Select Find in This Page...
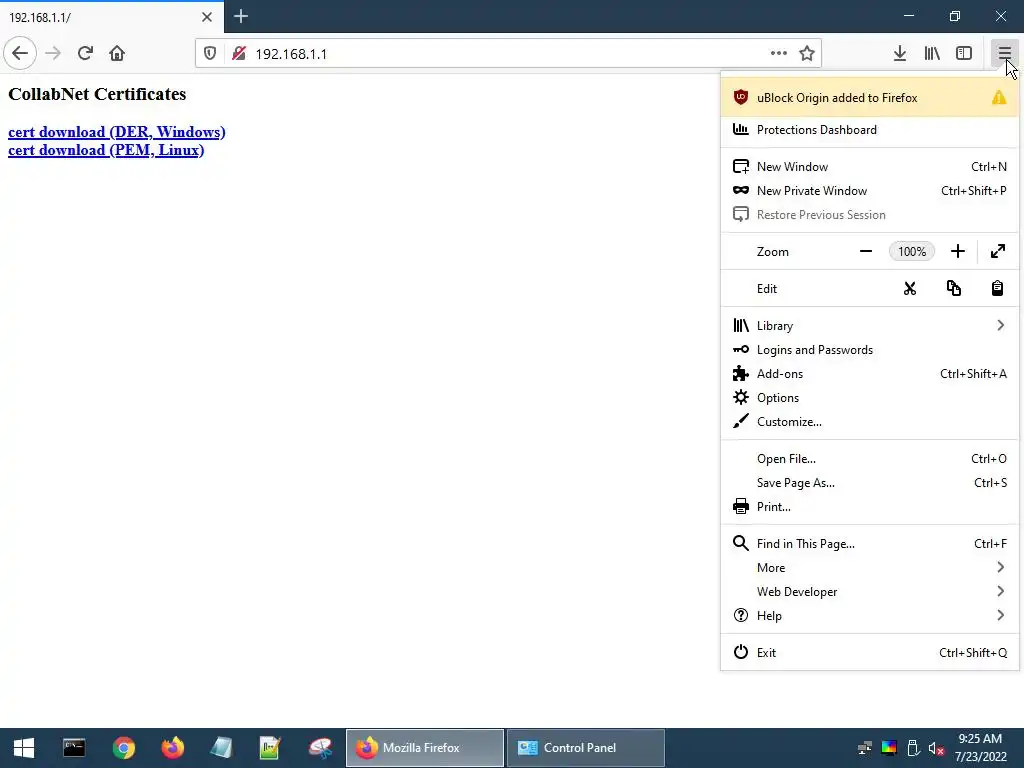Screen dimensions: 1024x768 click(869, 544)
